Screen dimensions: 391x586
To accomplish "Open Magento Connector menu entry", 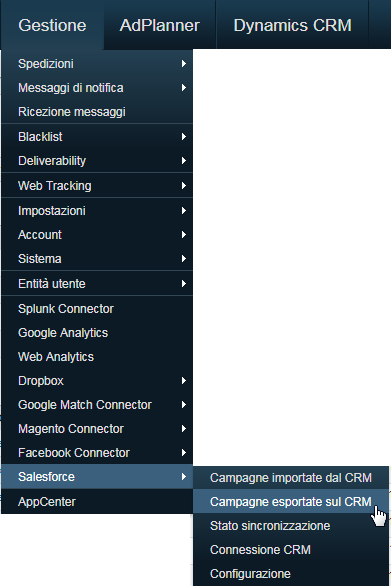I will pos(97,429).
